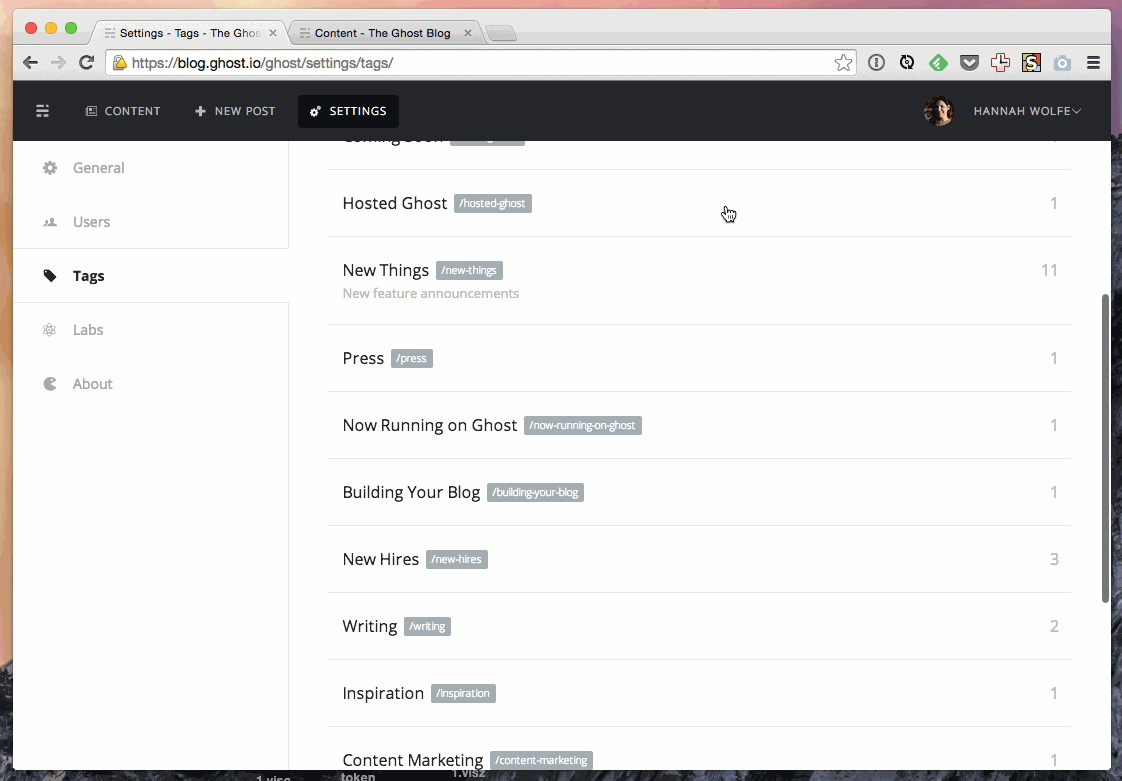
Task: Click the /writing slug label
Action: coord(427,626)
